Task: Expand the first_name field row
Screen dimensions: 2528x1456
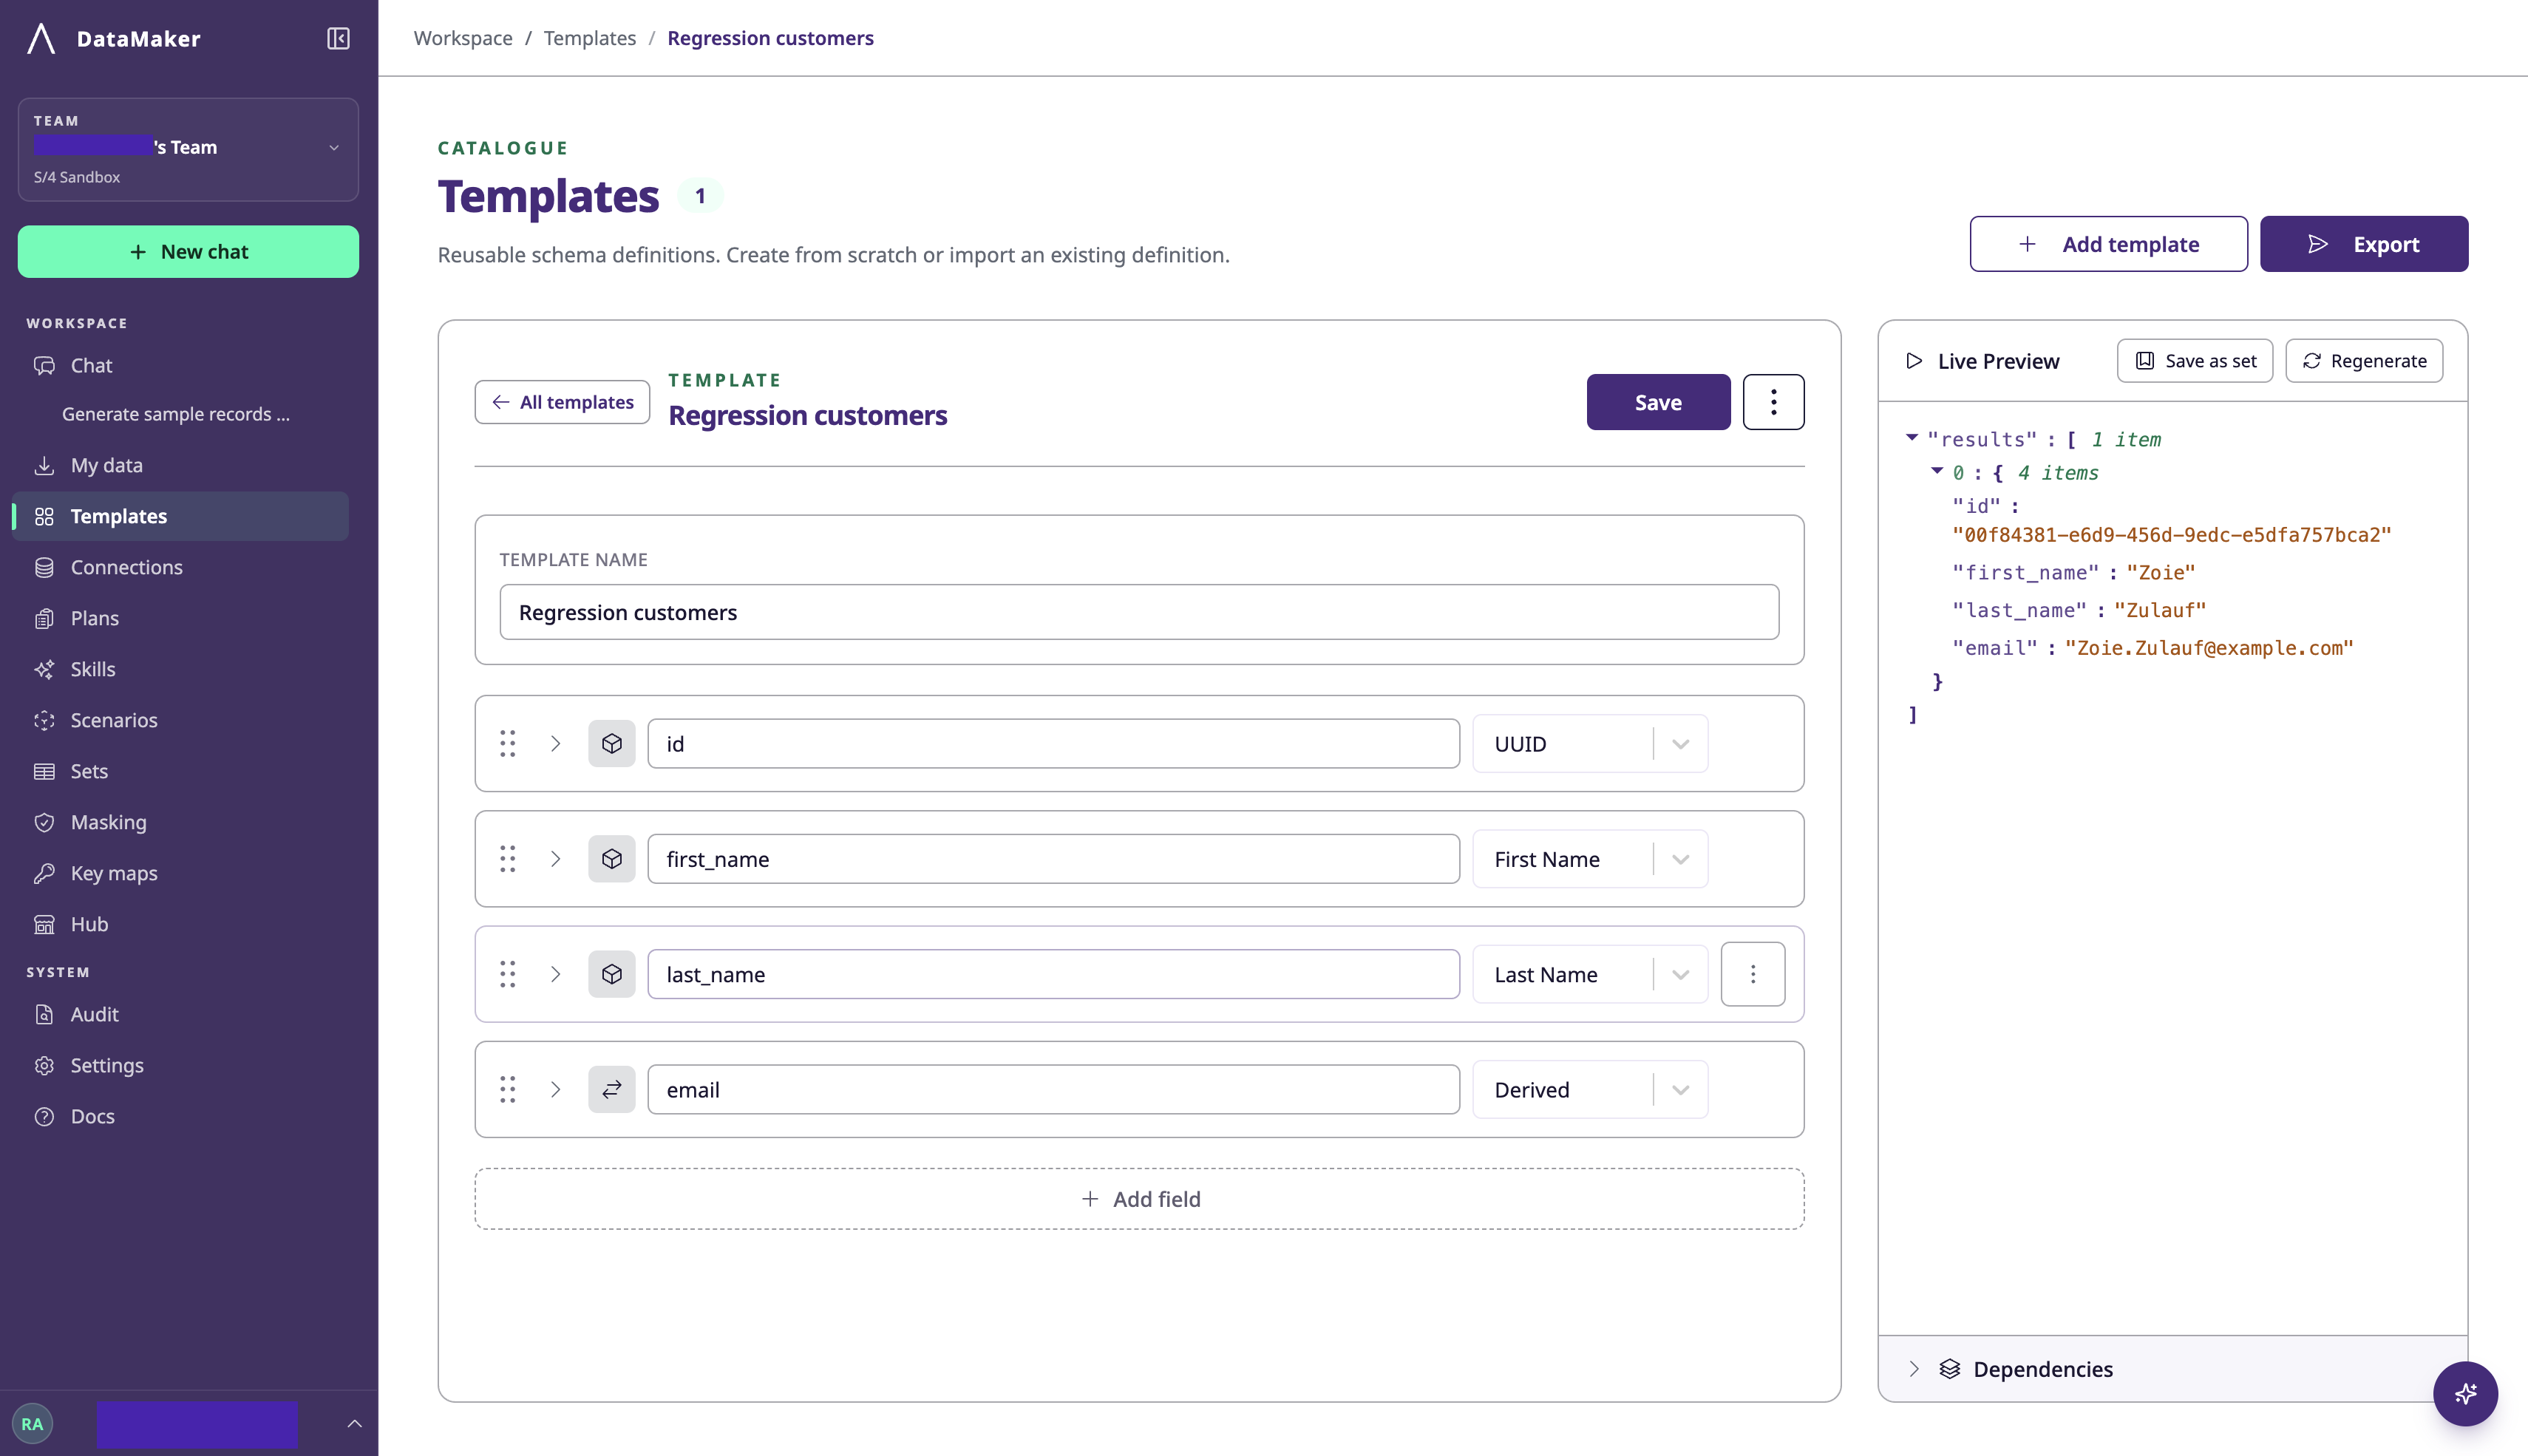Action: (556, 859)
